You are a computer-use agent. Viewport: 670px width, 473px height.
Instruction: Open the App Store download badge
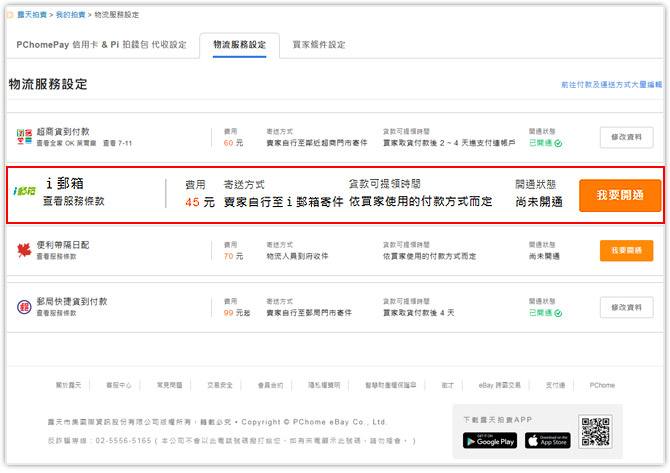[547, 440]
